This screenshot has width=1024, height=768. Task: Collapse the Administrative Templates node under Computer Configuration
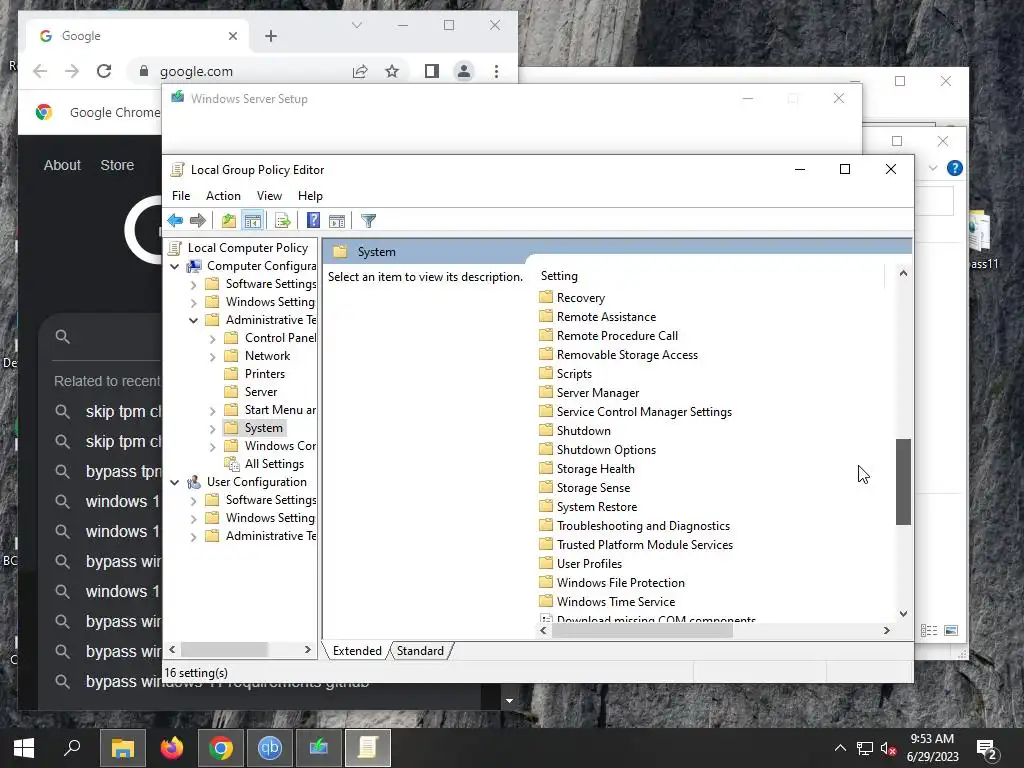coord(193,320)
